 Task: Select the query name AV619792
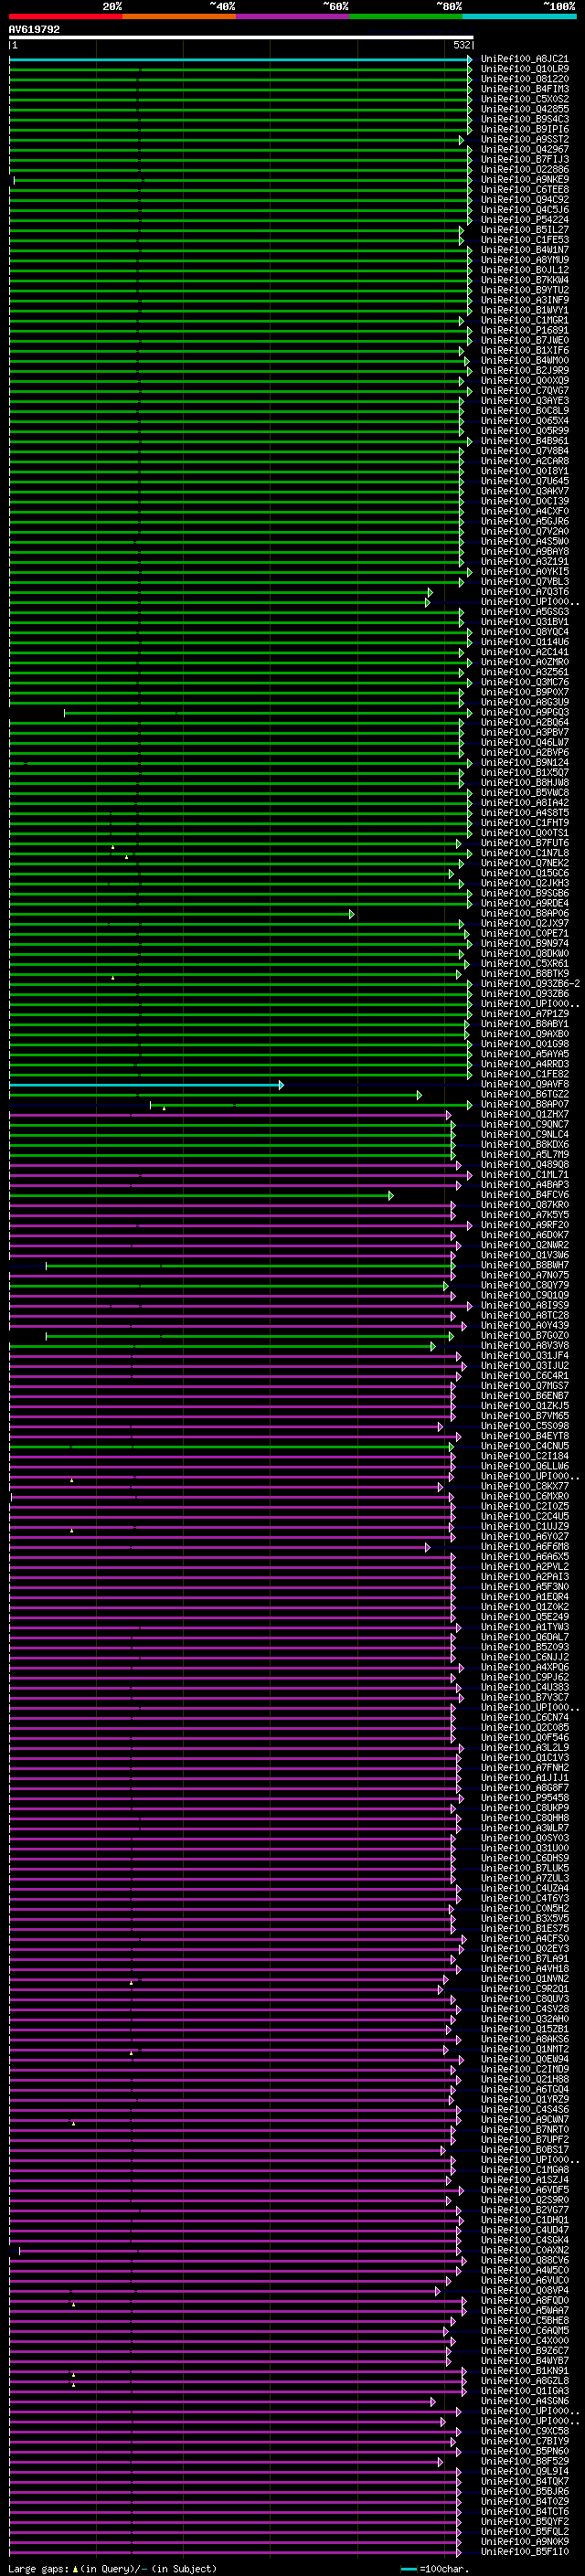click(x=34, y=30)
